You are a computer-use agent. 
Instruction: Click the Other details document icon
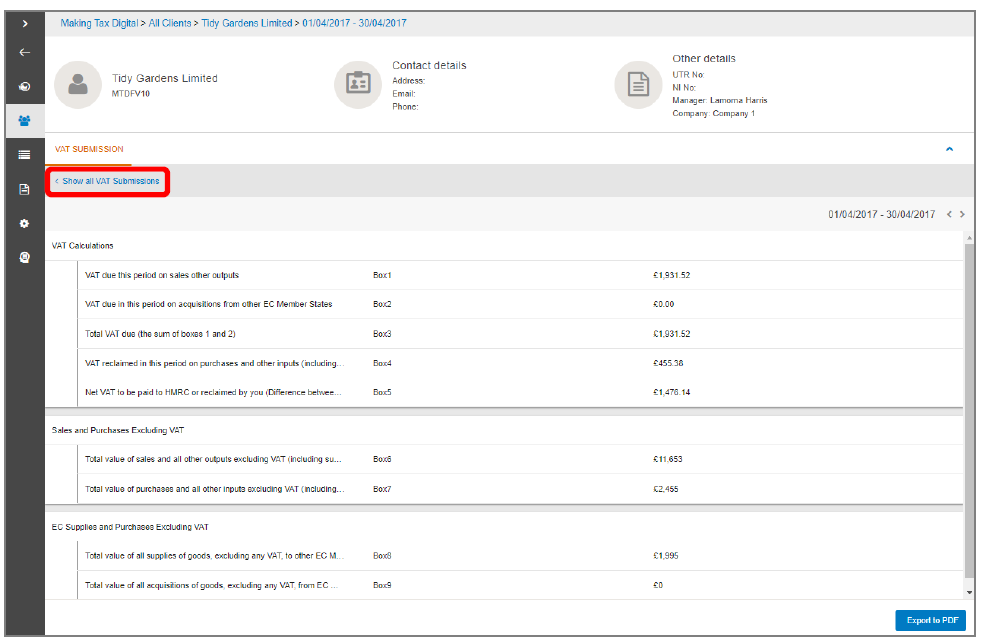638,85
